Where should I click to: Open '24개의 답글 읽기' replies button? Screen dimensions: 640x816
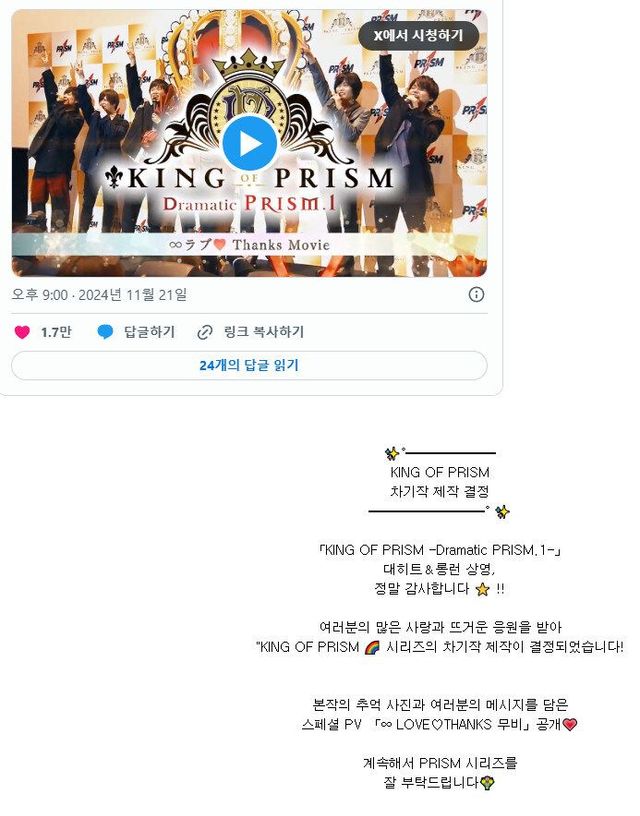point(249,365)
